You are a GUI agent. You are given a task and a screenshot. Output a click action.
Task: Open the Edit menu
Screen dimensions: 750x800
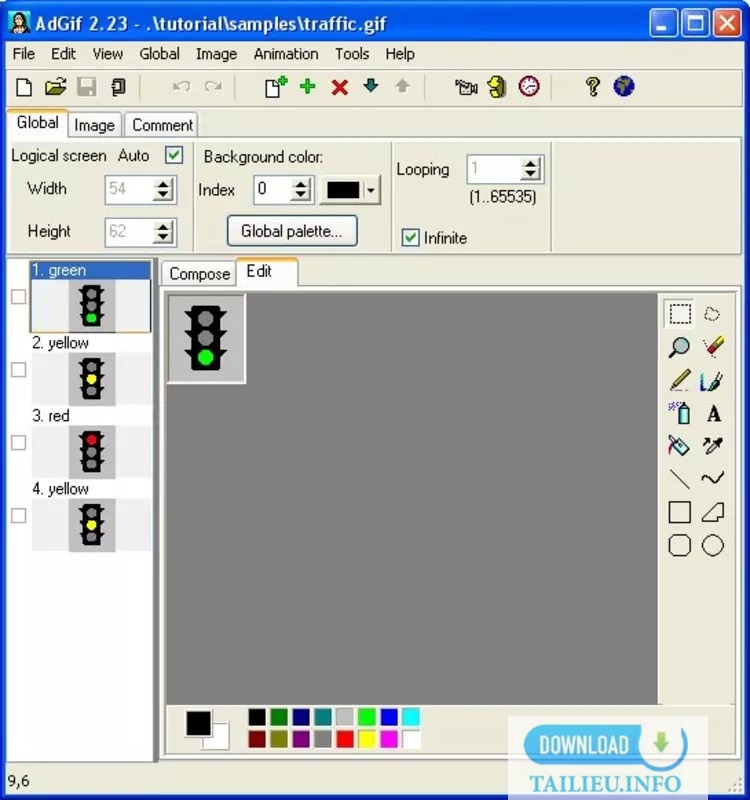pyautogui.click(x=63, y=54)
